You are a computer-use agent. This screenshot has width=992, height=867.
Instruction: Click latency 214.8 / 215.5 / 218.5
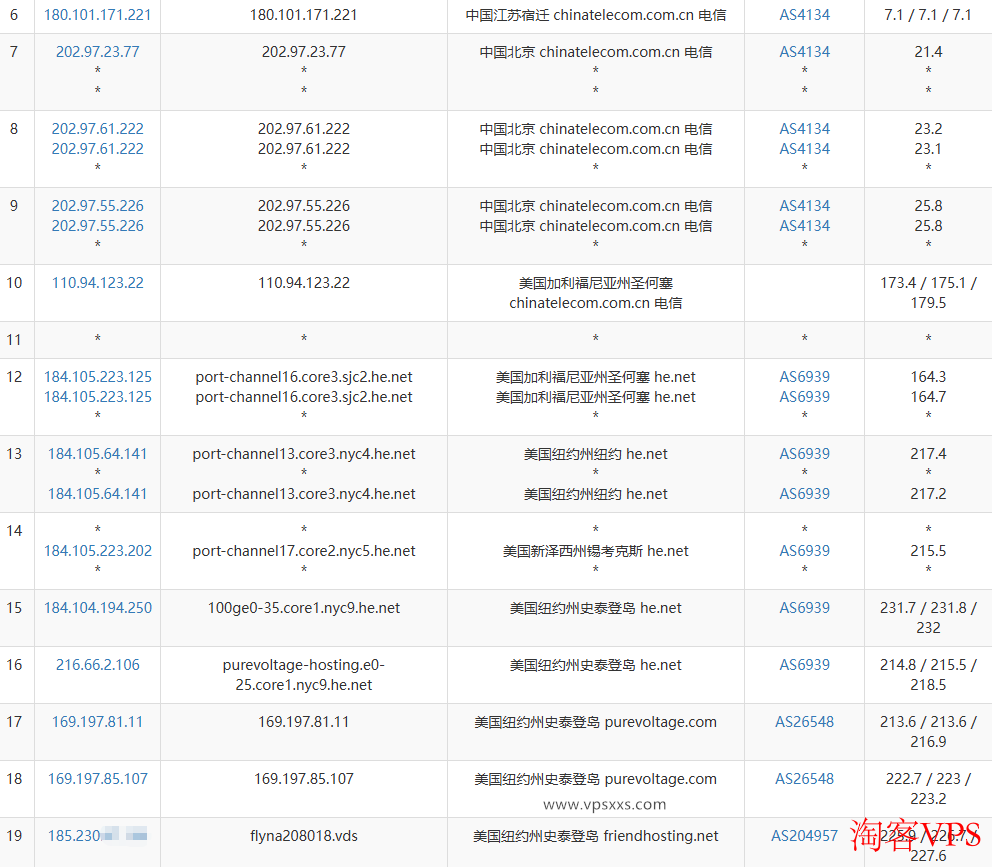(x=927, y=675)
